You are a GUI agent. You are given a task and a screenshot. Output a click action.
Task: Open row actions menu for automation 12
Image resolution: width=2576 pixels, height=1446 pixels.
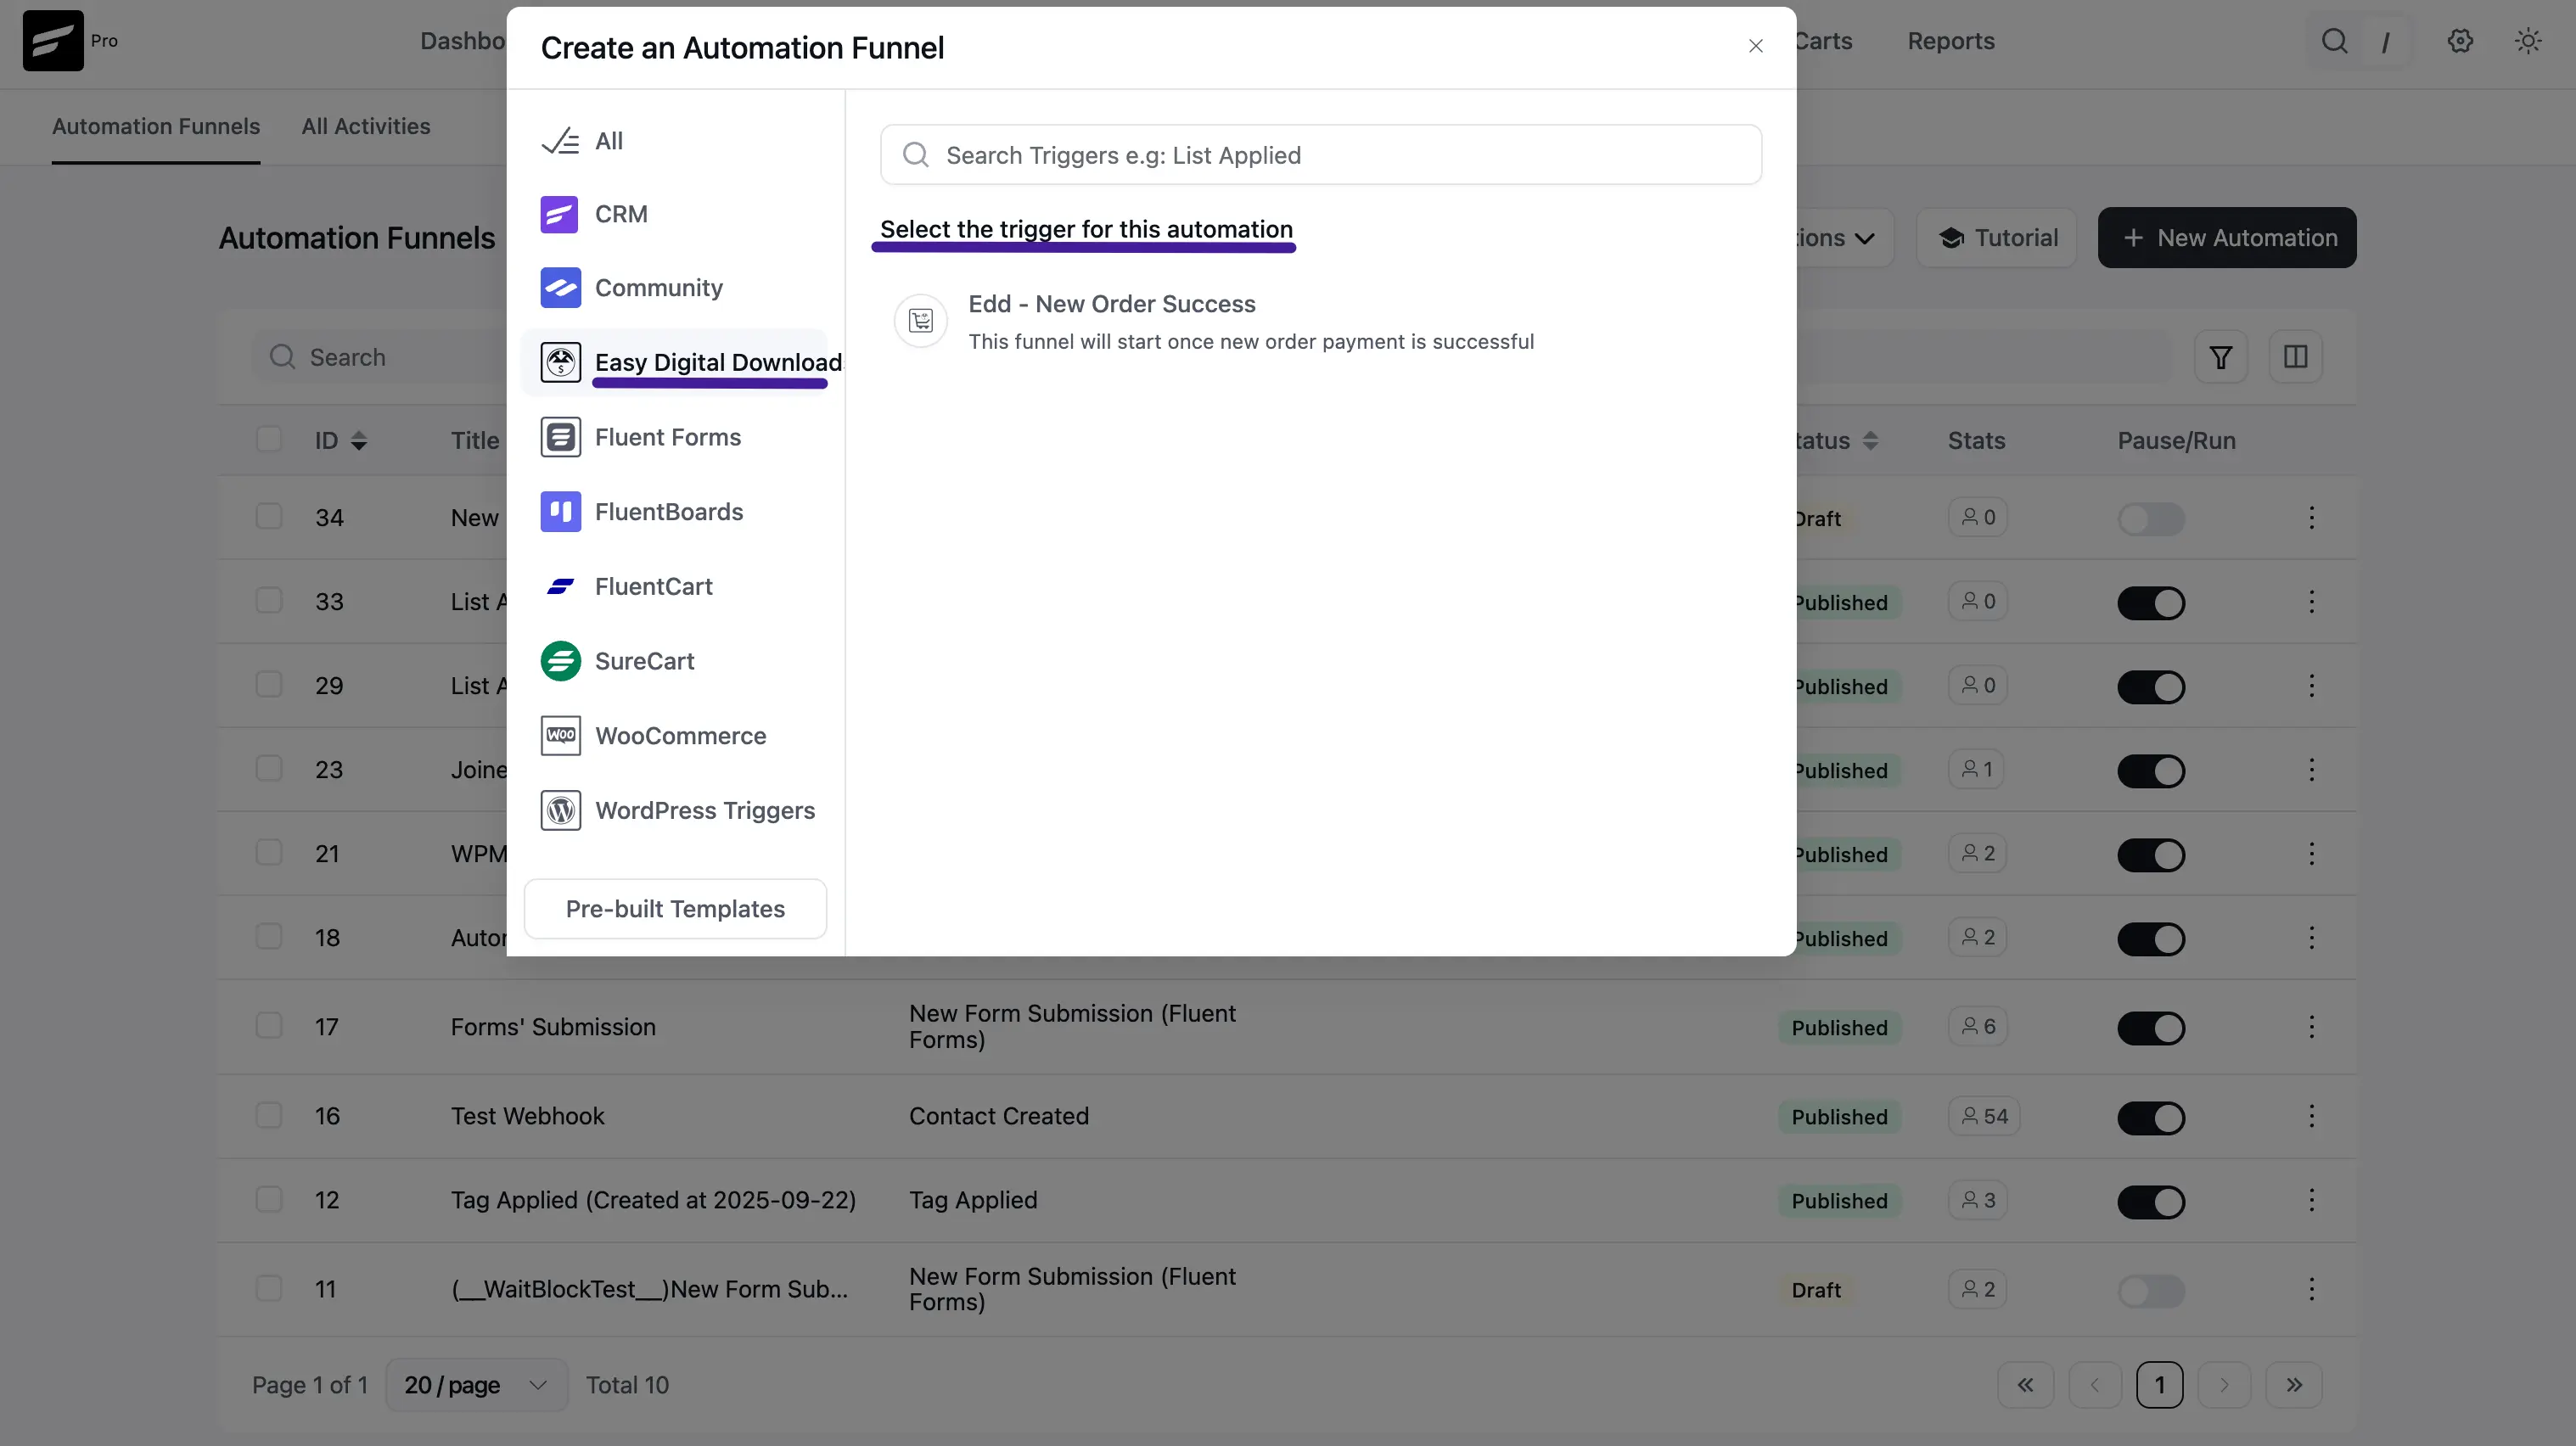(x=2311, y=1200)
